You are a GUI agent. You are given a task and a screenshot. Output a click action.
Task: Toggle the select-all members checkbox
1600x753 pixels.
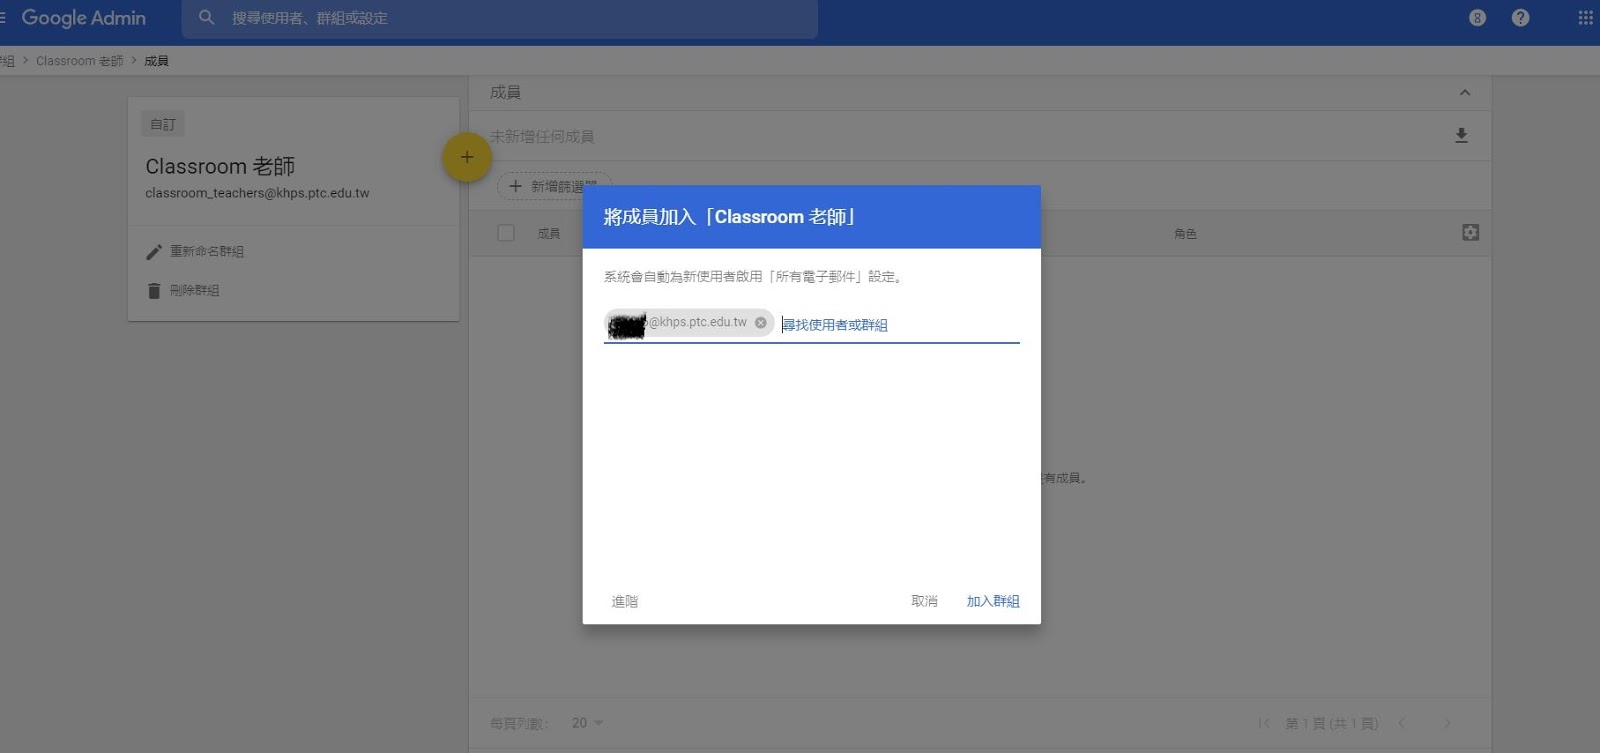coord(506,233)
